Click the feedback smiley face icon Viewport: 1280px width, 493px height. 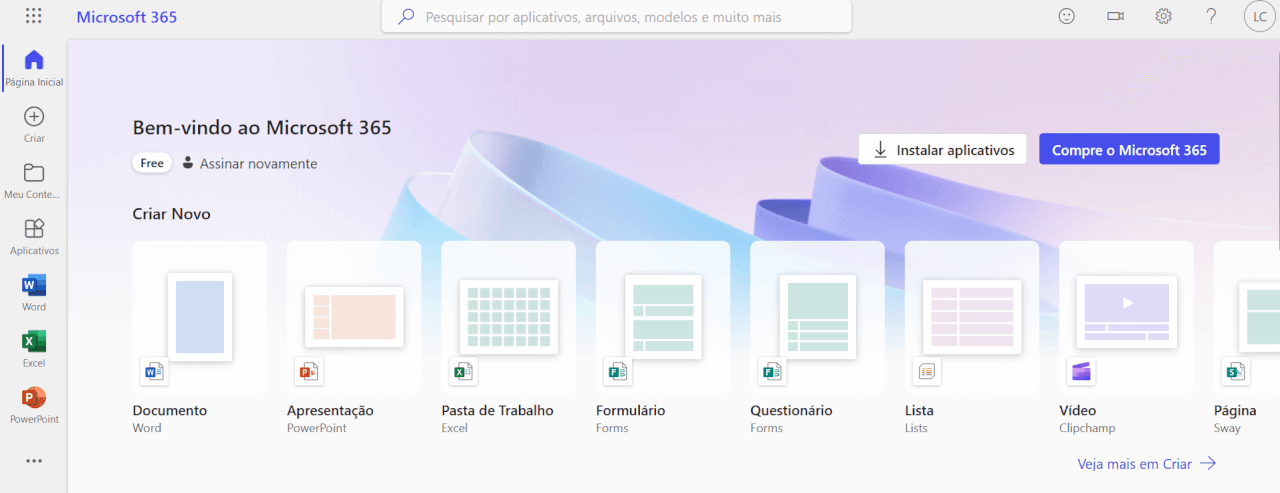point(1067,16)
